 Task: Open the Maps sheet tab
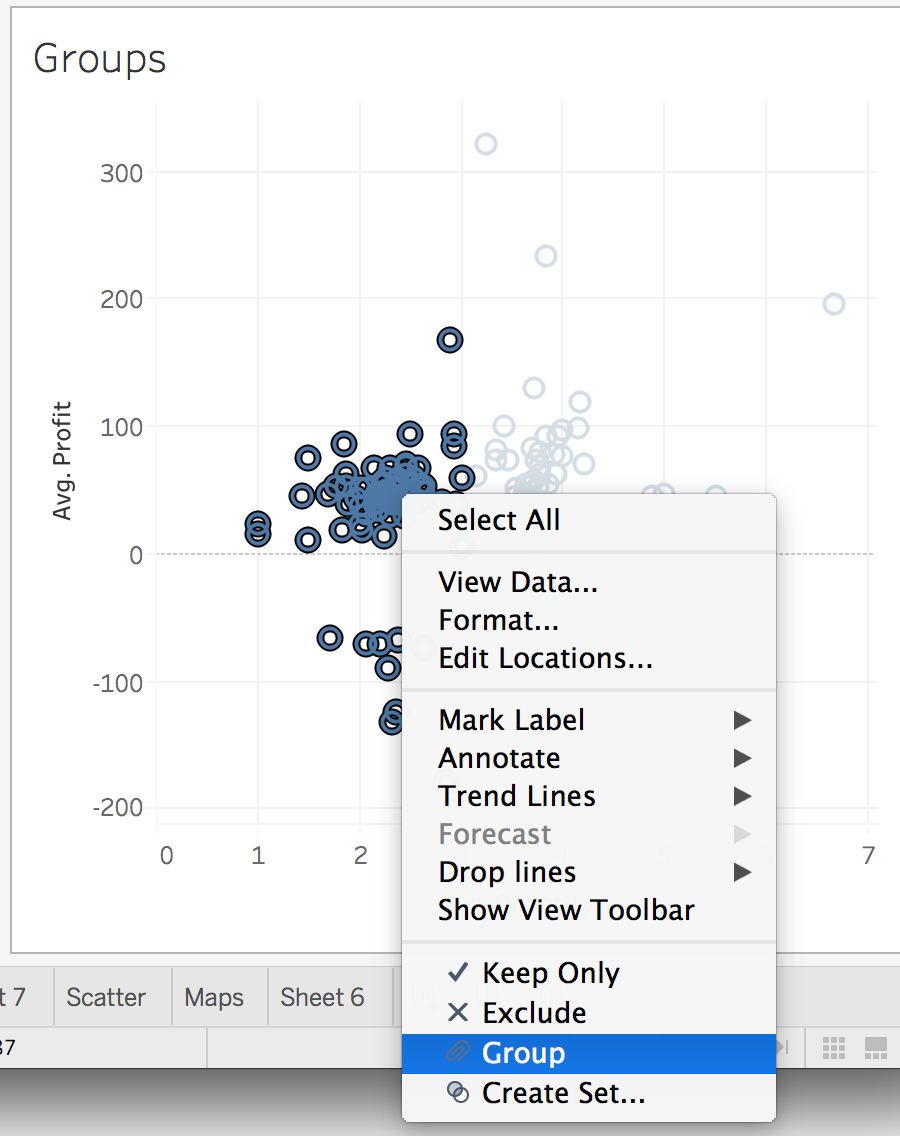(x=214, y=997)
